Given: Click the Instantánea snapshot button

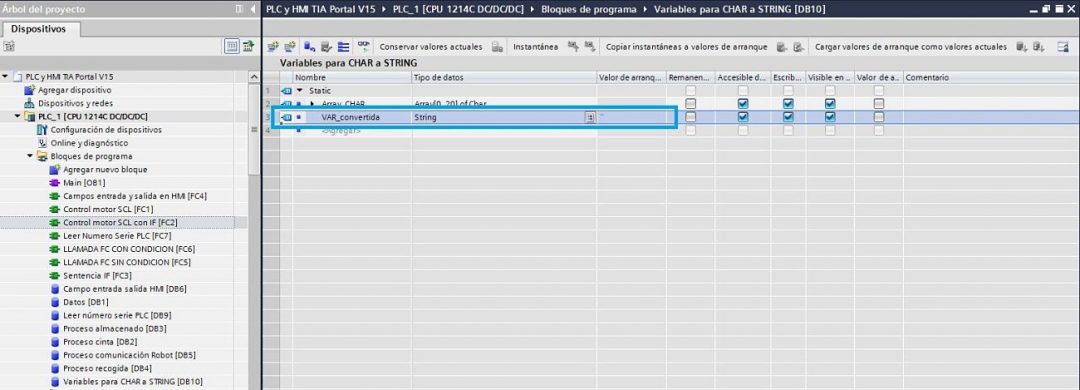Looking at the screenshot, I should (535, 47).
